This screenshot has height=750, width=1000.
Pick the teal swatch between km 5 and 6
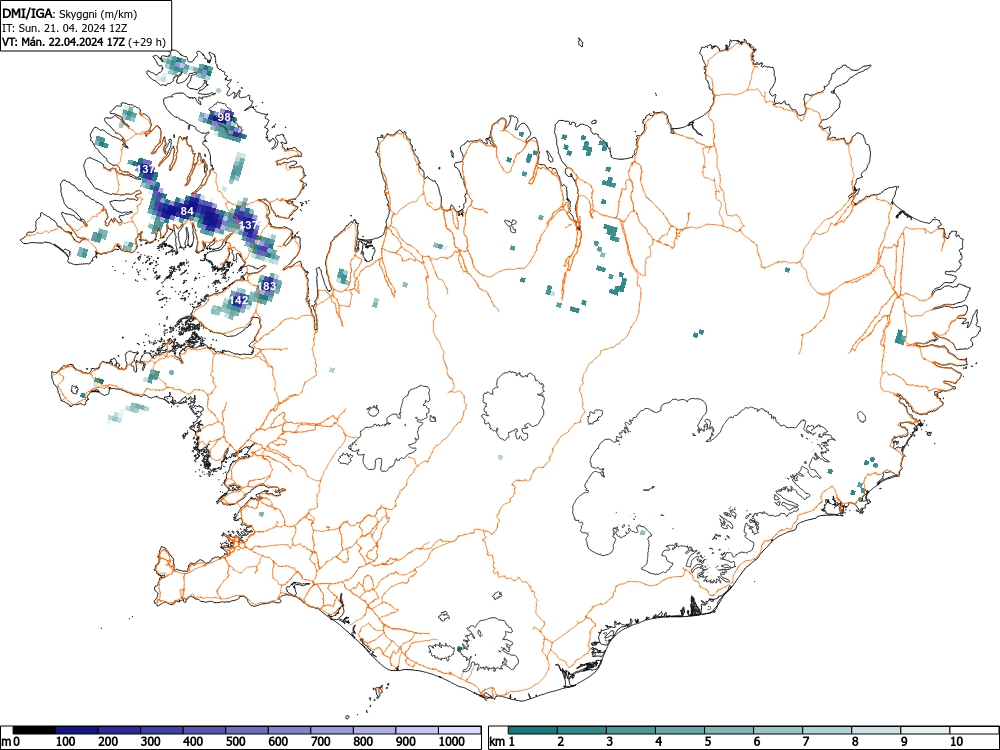coord(729,730)
